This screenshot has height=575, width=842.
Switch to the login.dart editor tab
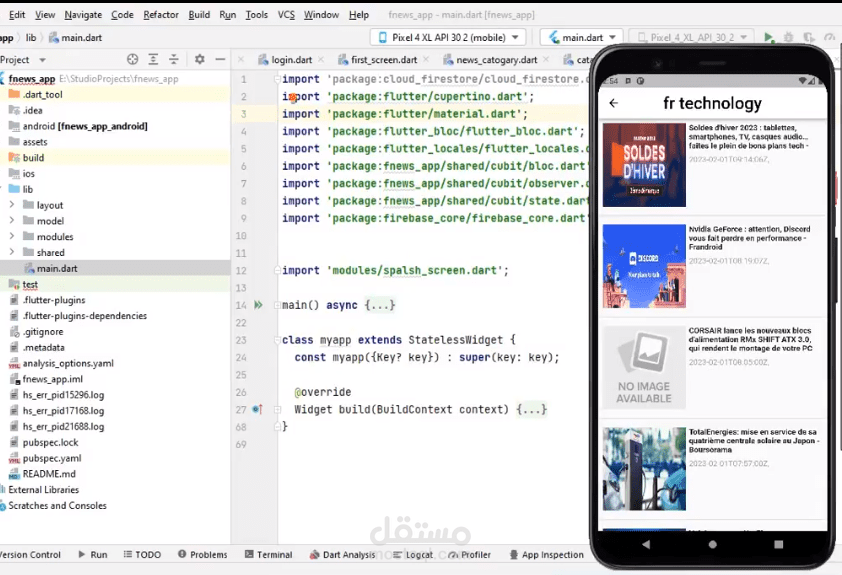click(x=292, y=60)
